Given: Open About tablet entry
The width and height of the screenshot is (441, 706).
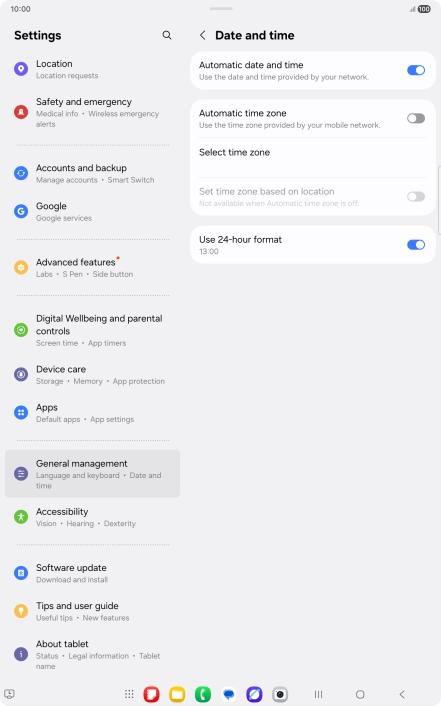Looking at the screenshot, I should 92,655.
